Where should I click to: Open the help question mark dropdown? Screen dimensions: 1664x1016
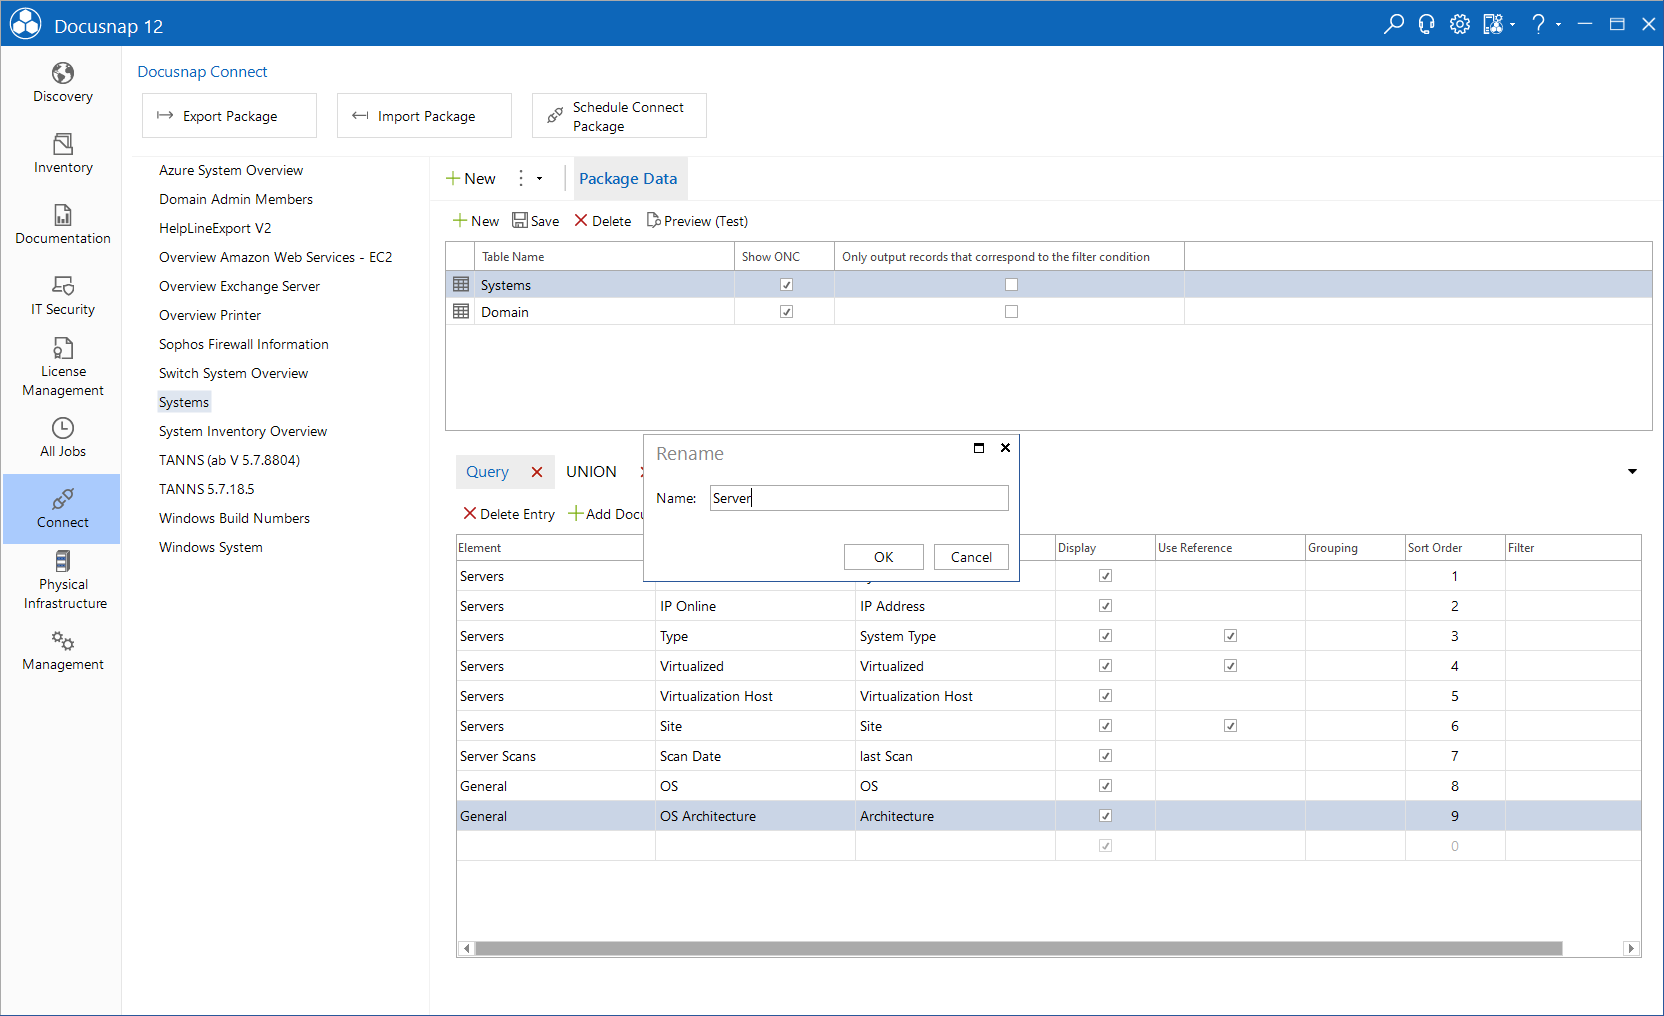pyautogui.click(x=1545, y=24)
